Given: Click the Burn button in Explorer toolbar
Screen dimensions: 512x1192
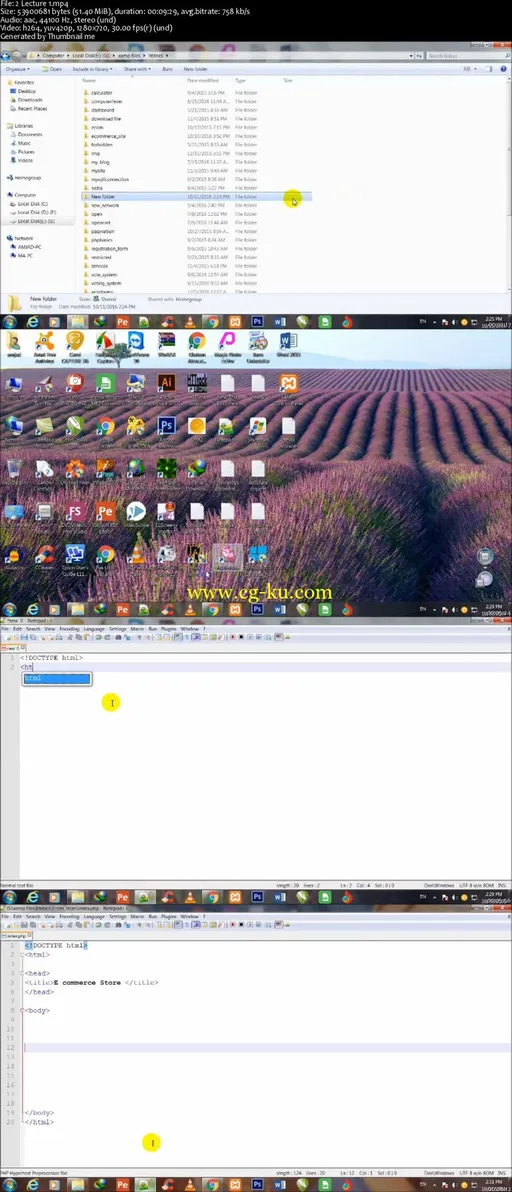Looking at the screenshot, I should pos(167,68).
